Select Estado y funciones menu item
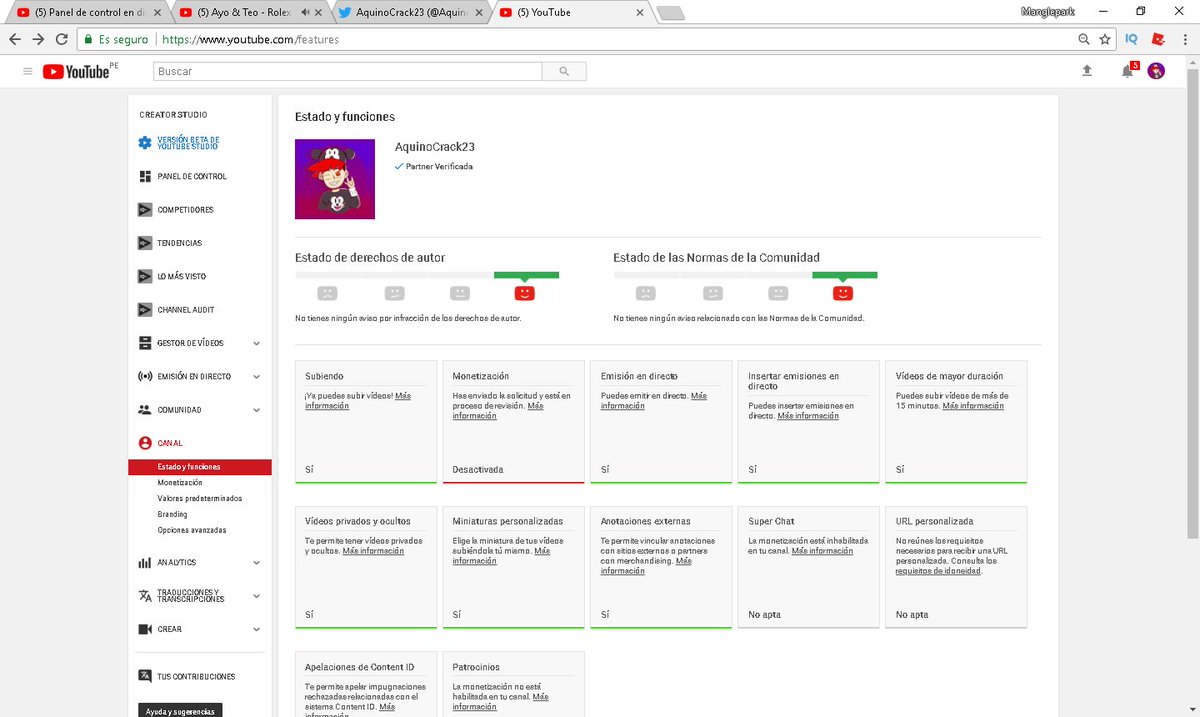The image size is (1200, 717). 200,467
